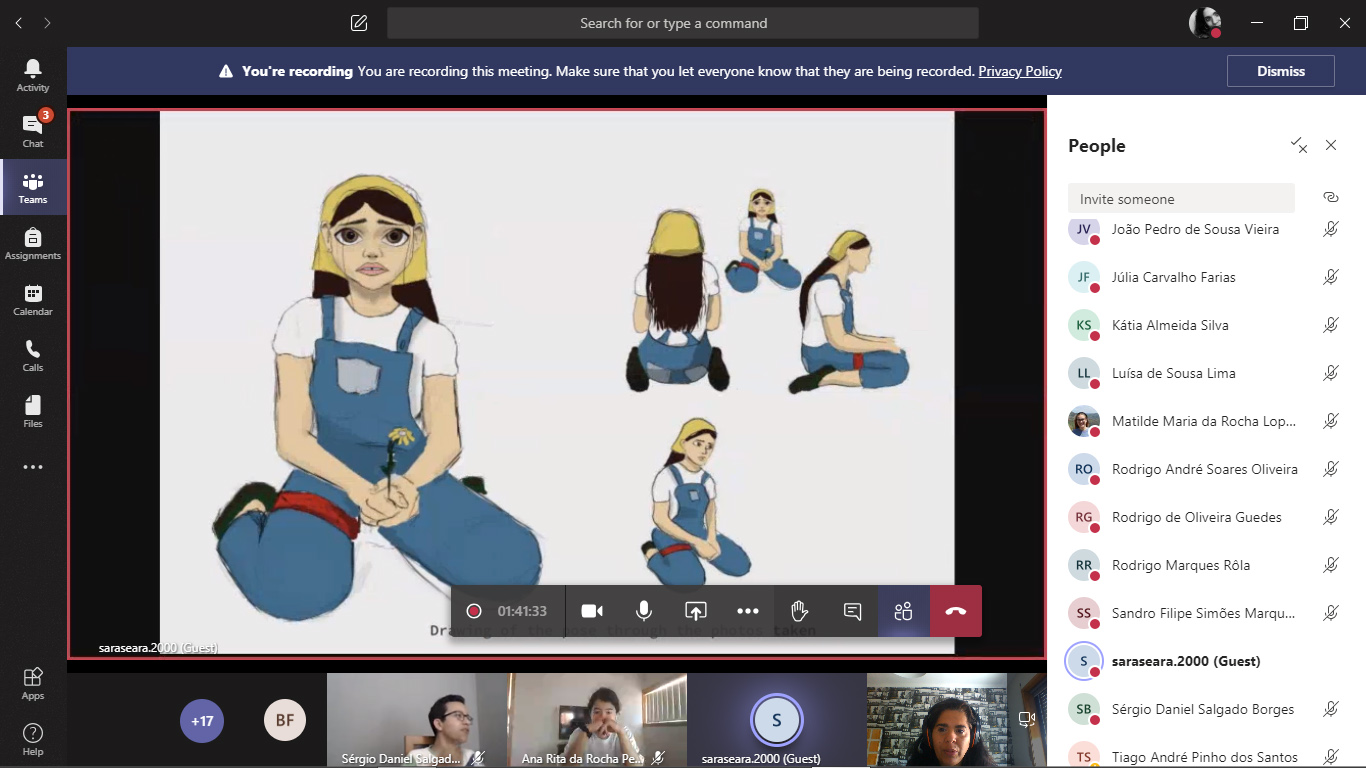
Task: Click the Invite someone field
Action: pos(1181,198)
